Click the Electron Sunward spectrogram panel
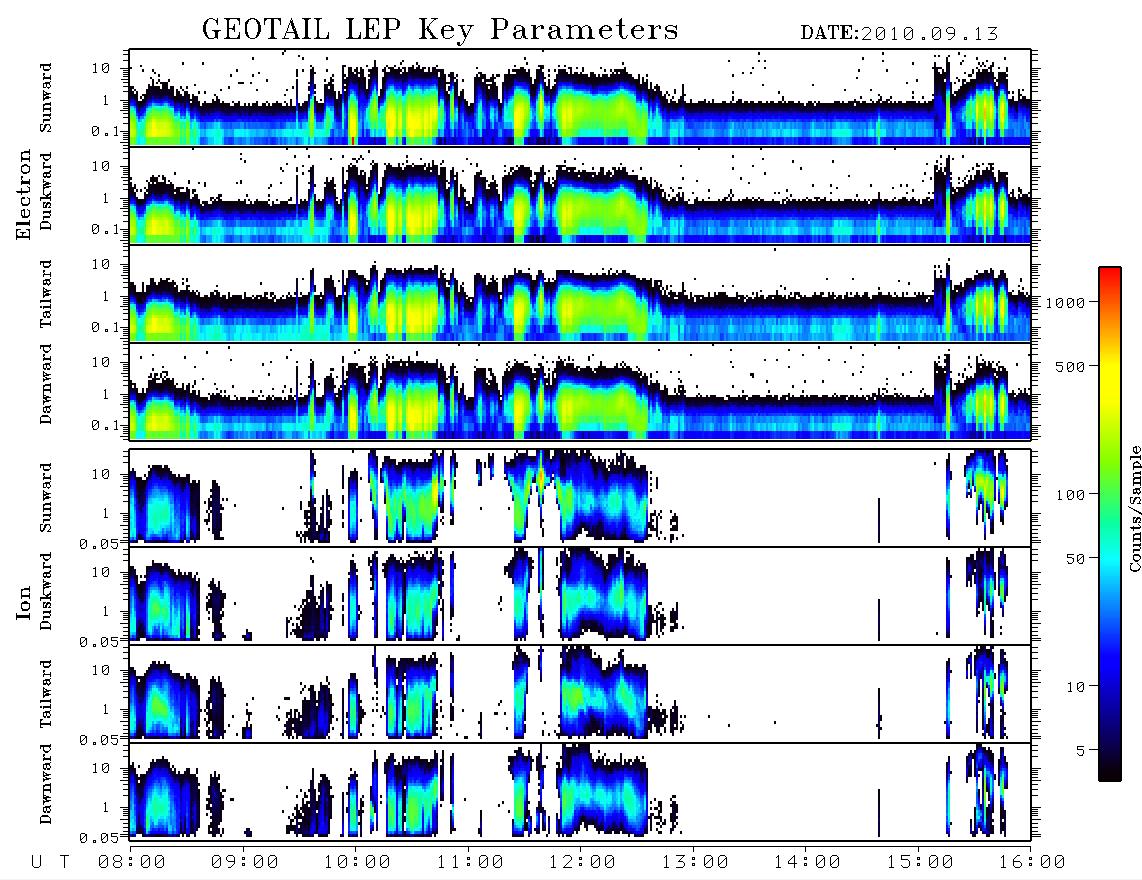Viewport: 1142px width, 880px height. click(580, 98)
